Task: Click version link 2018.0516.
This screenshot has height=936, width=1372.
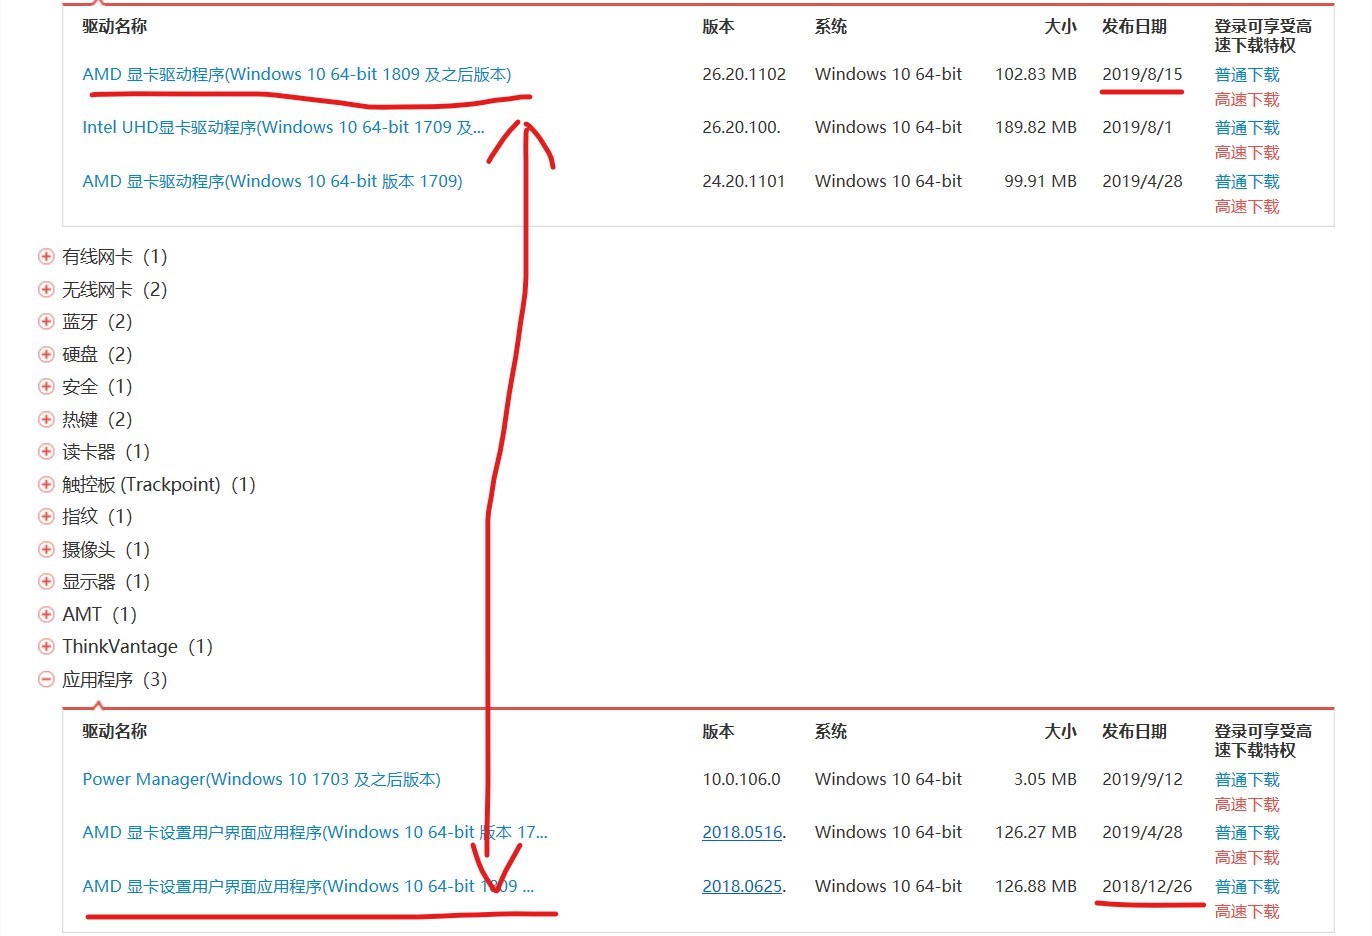Action: 744,832
